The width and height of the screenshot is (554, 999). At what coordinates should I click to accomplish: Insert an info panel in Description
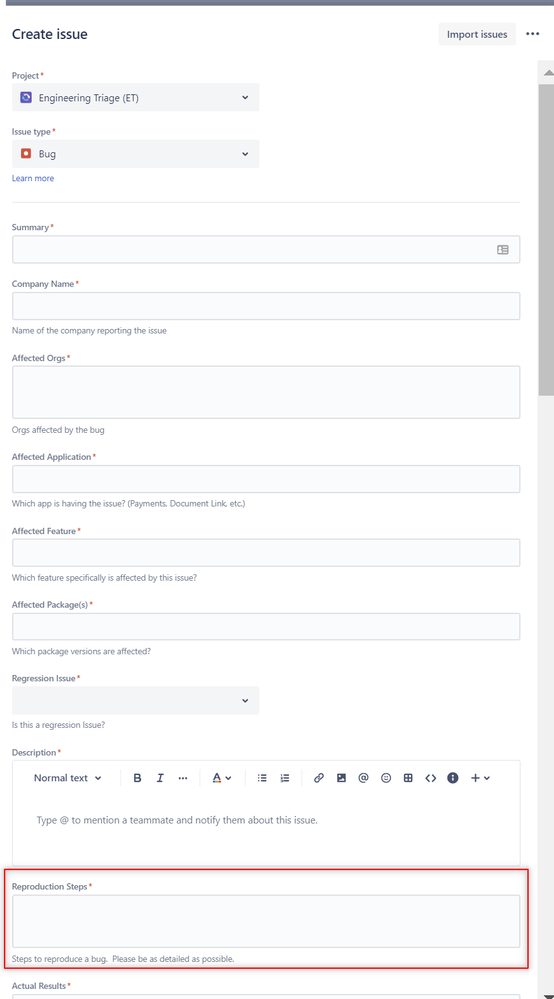point(453,778)
